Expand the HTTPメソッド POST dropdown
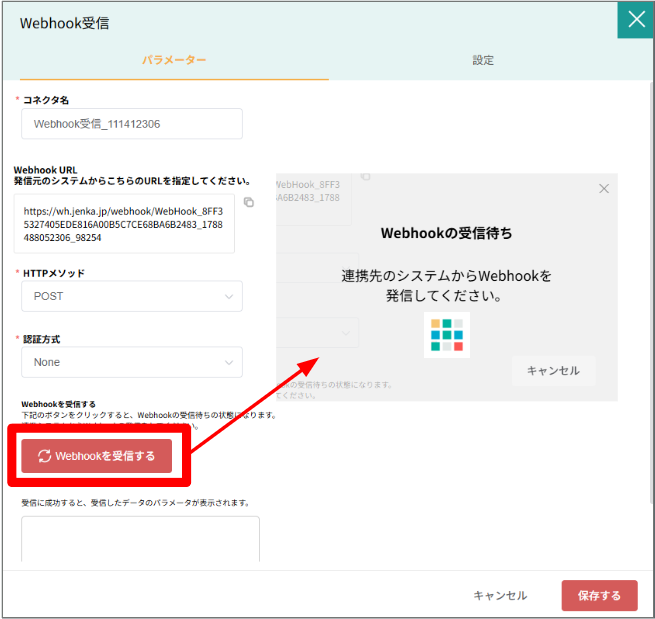 [x=132, y=296]
